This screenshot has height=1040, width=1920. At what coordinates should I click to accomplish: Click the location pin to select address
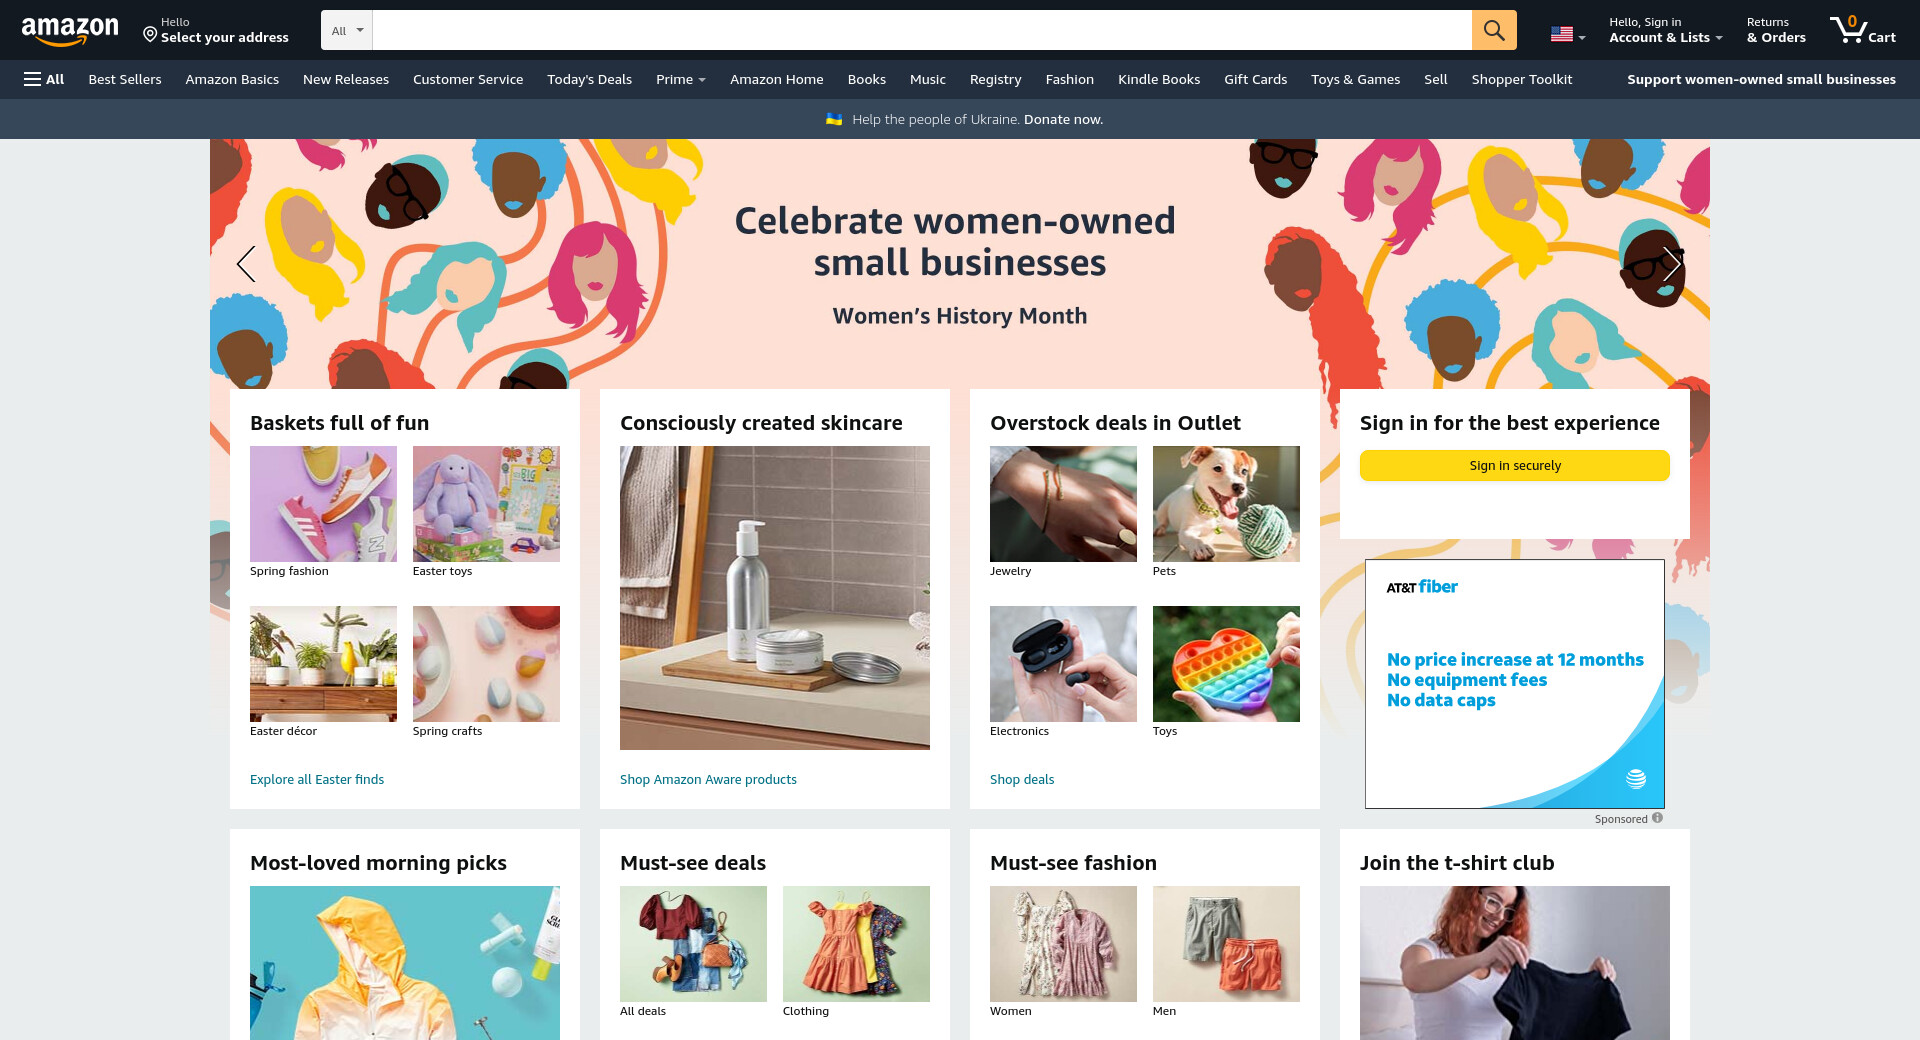[150, 35]
